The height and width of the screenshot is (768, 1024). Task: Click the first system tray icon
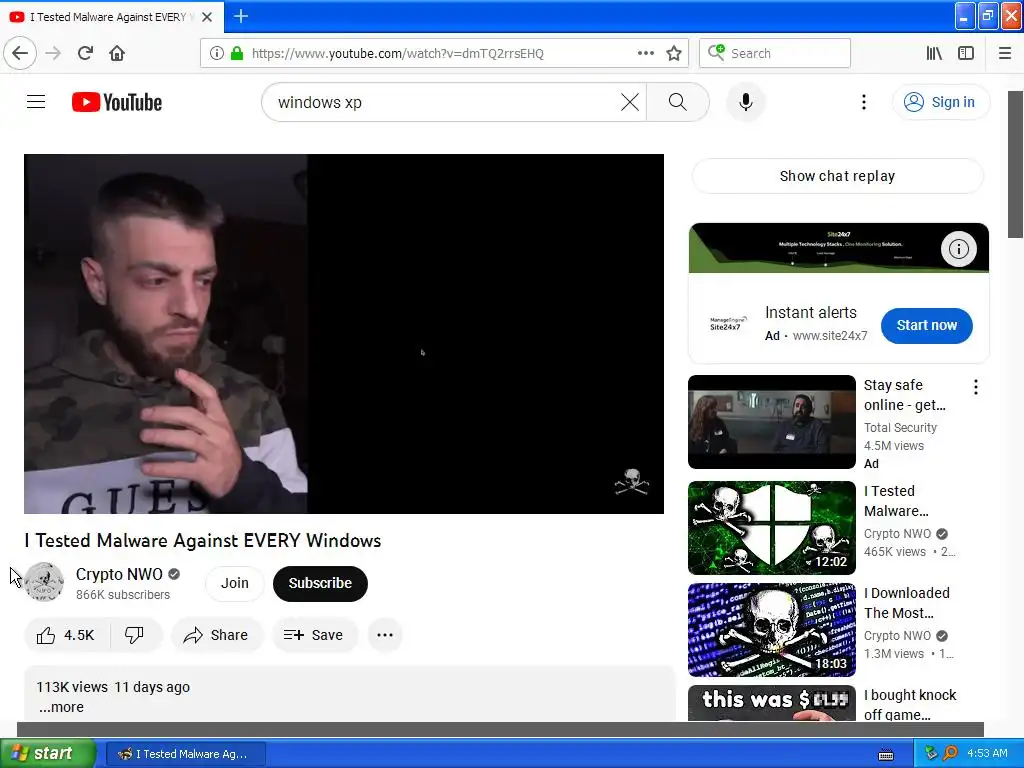pyautogui.click(x=931, y=753)
